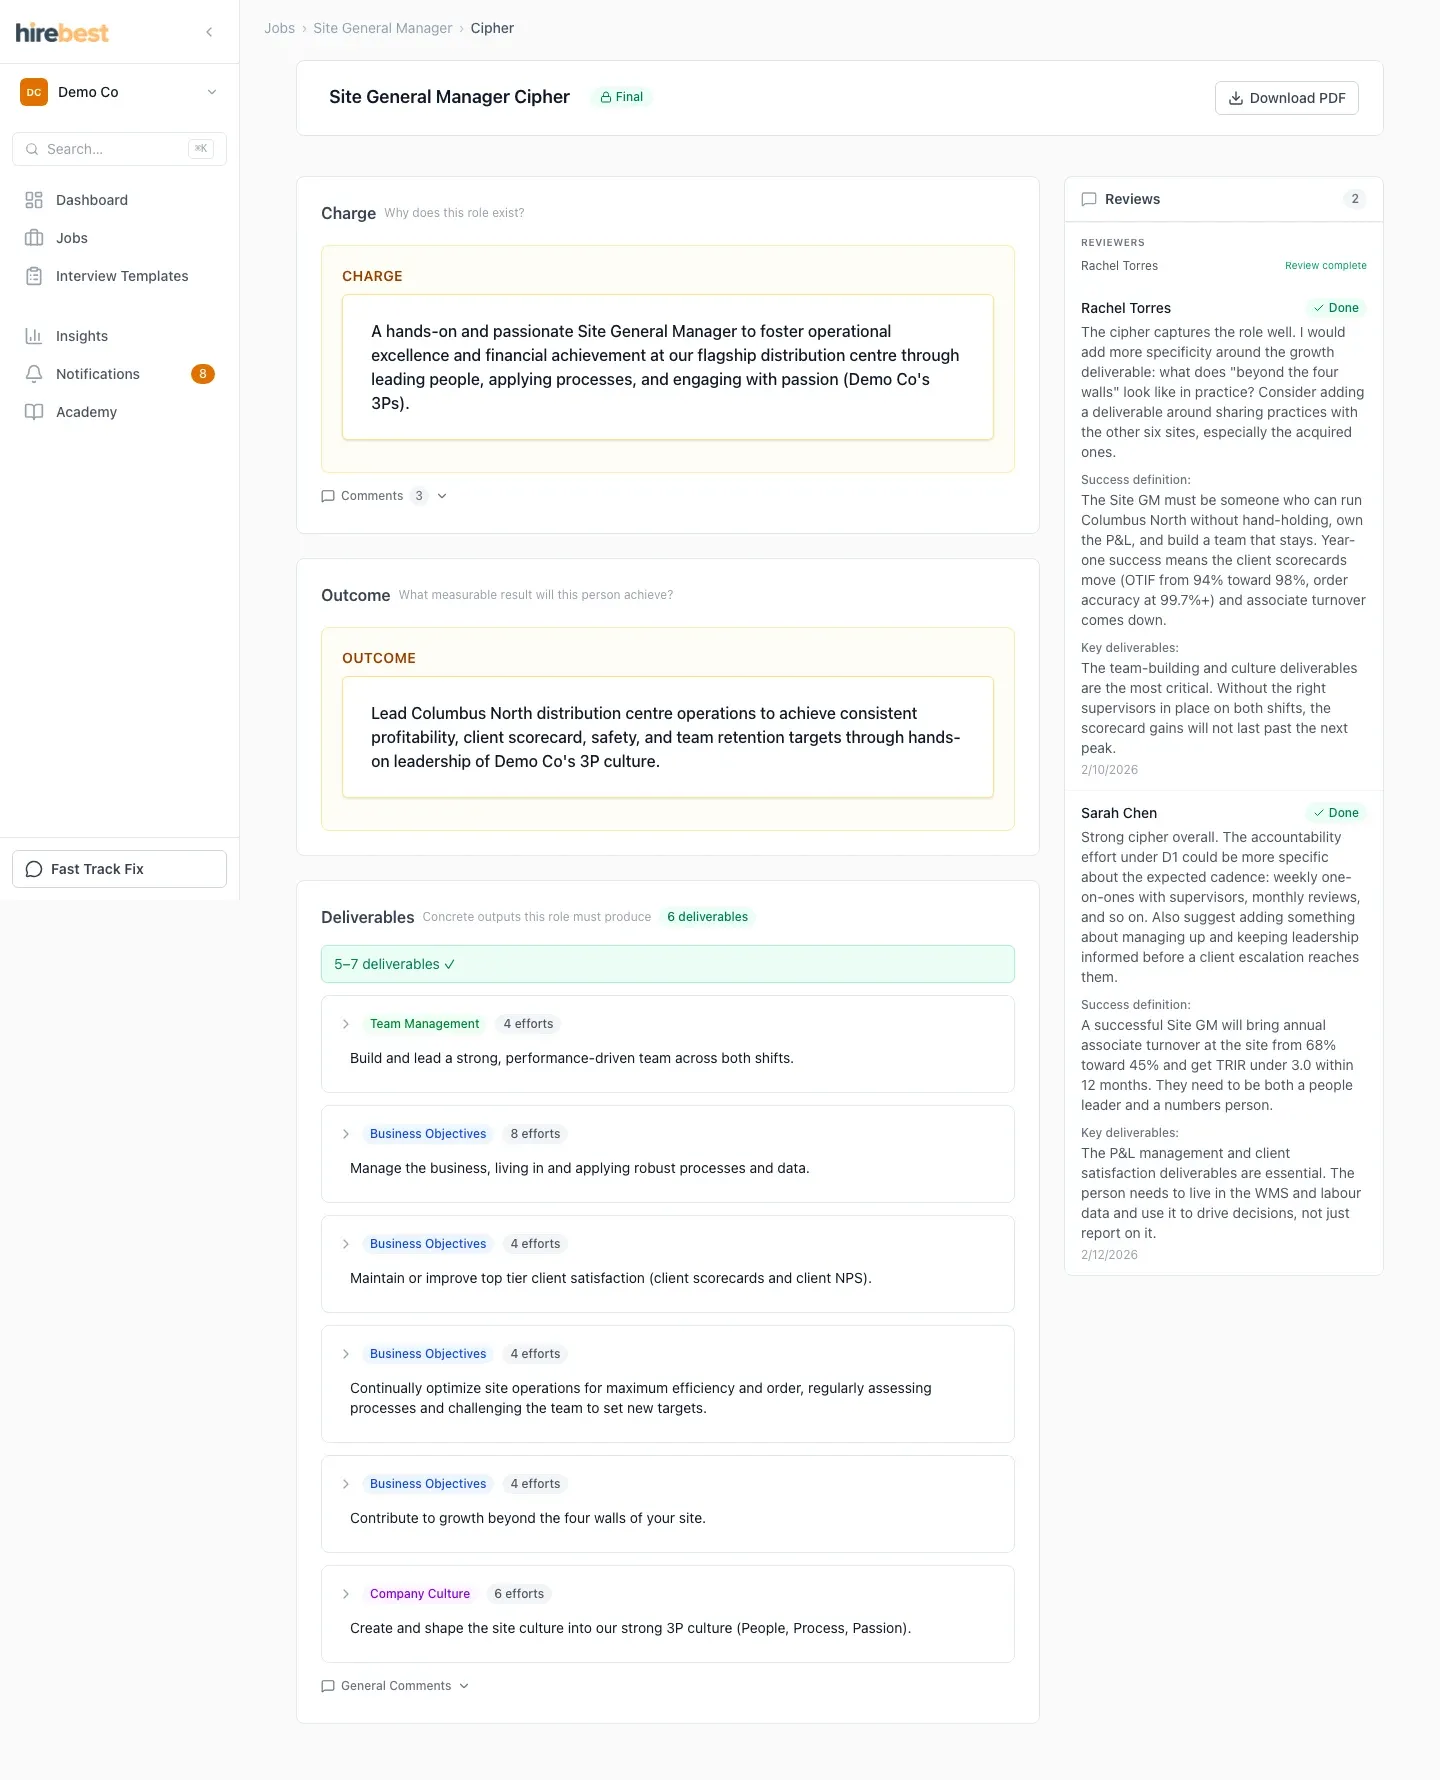Open the Demo Co workspace dropdown
This screenshot has height=1780, width=1440.
(119, 92)
